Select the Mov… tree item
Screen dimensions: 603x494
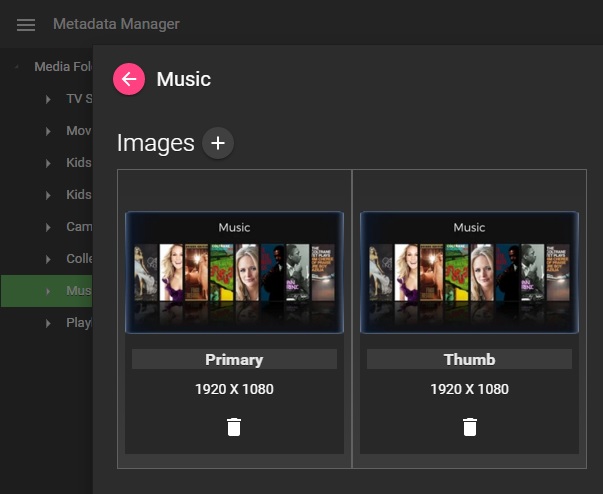(x=79, y=131)
